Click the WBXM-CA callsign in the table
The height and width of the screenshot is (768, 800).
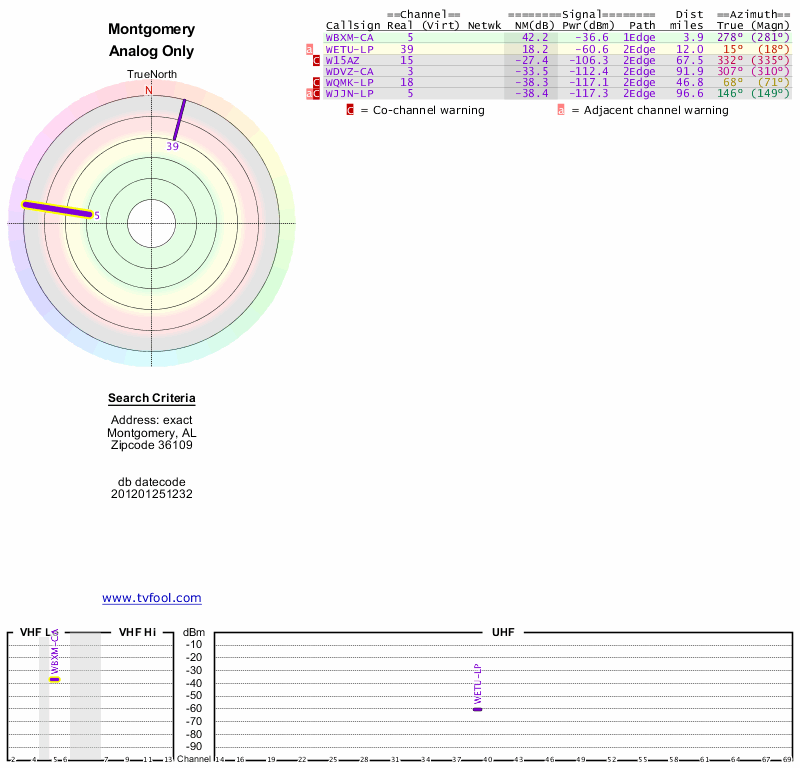pyautogui.click(x=349, y=37)
